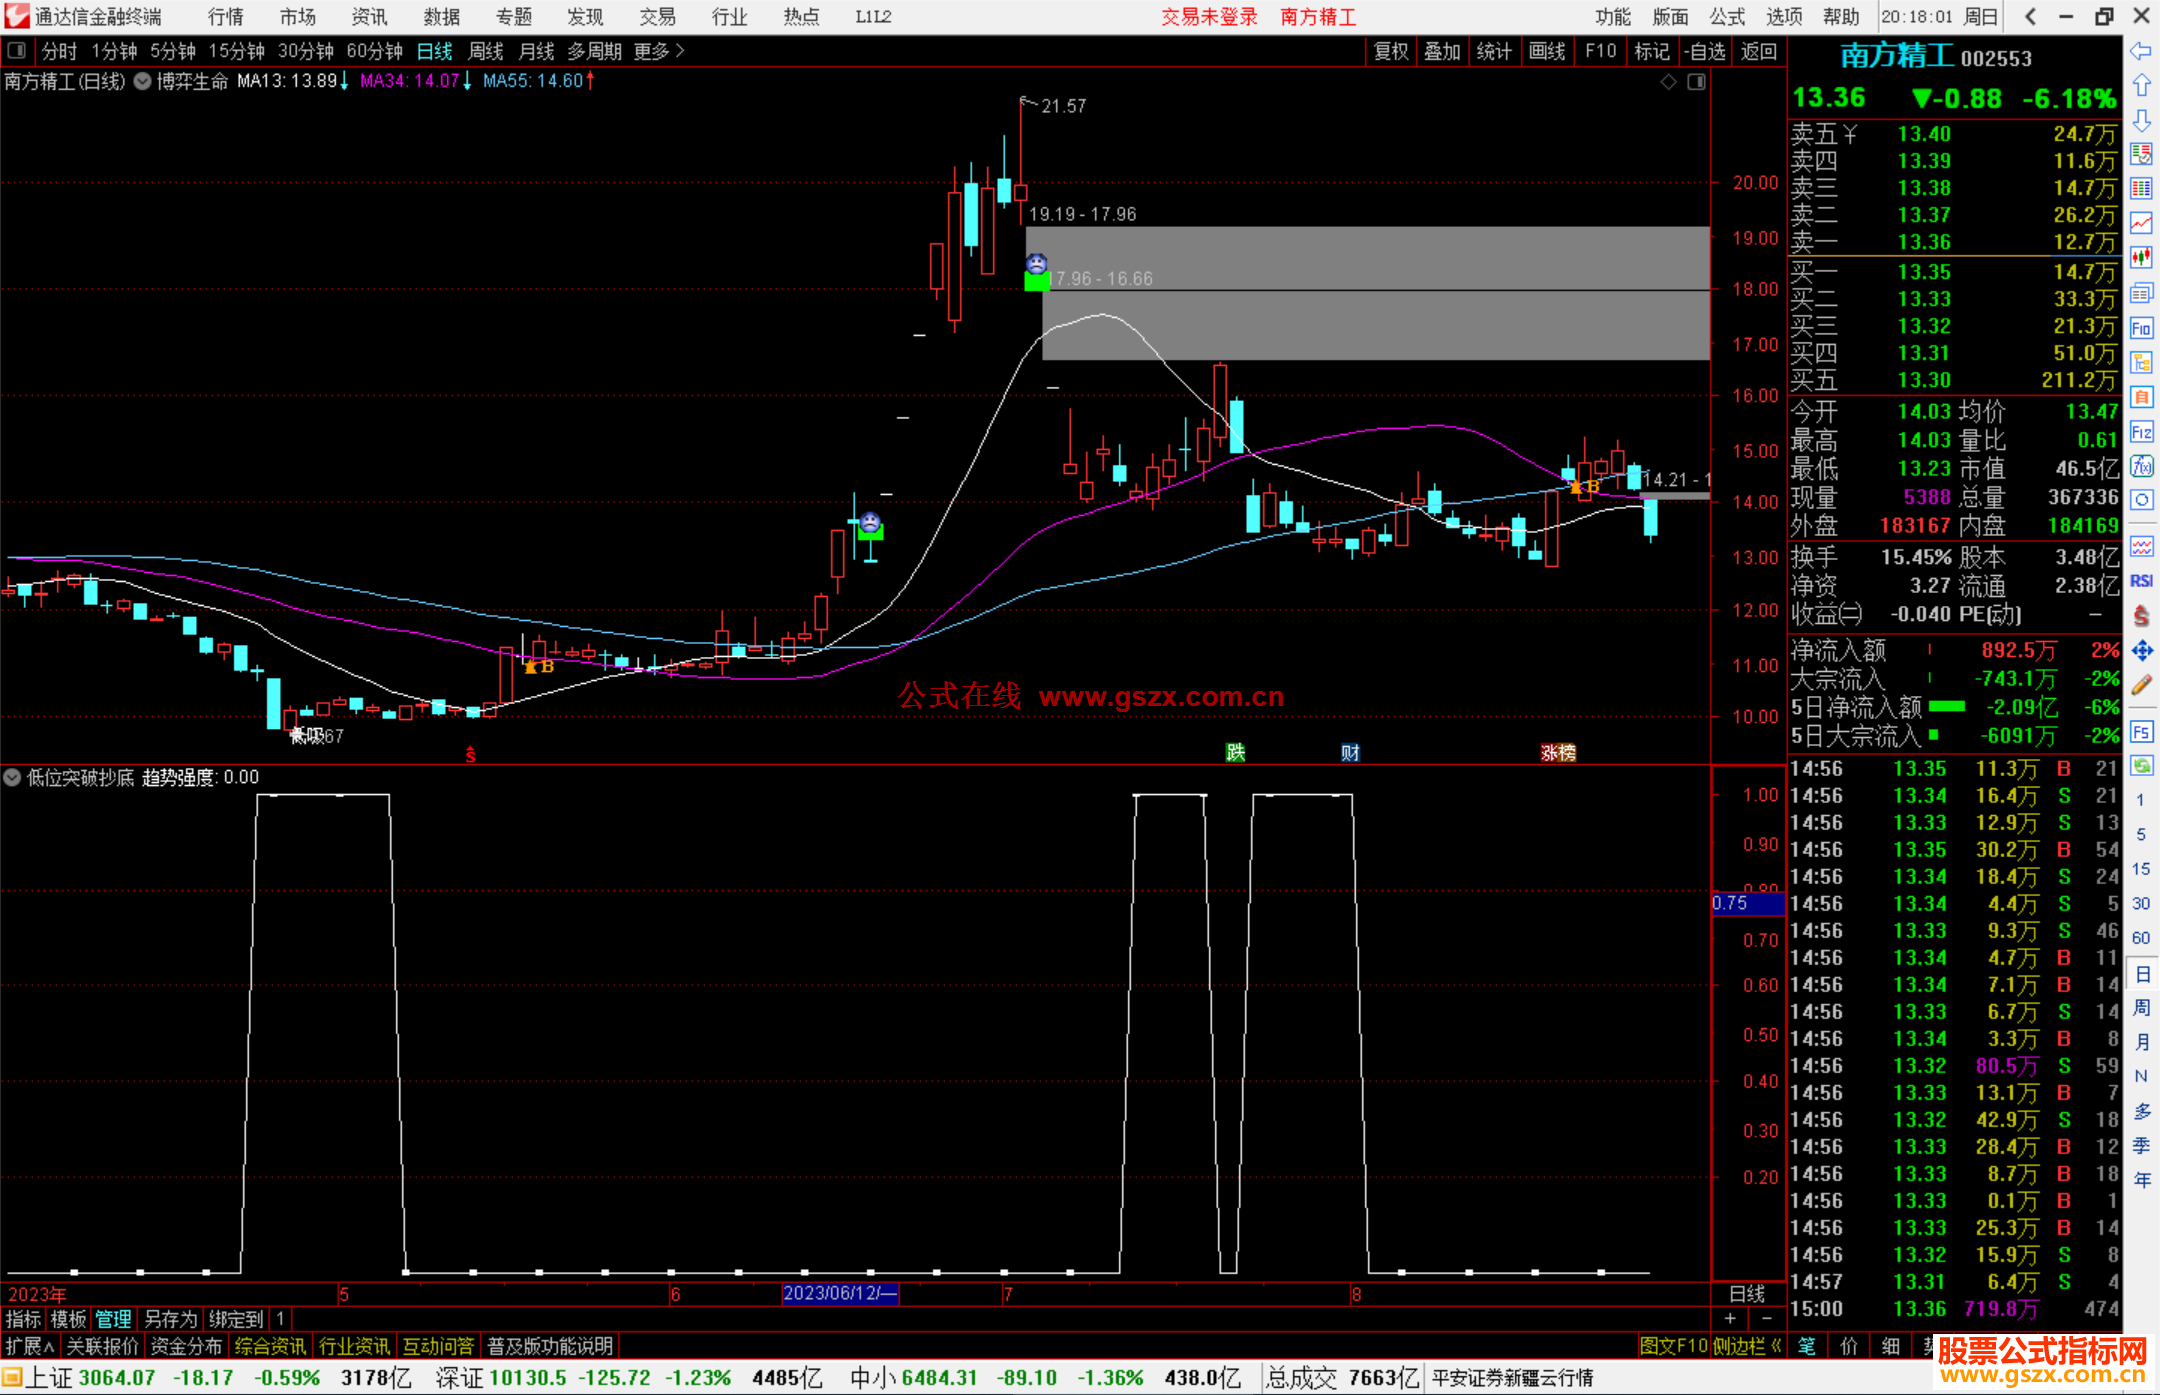Image resolution: width=2160 pixels, height=1395 pixels.
Task: Click the 另存为 button at bottom
Action: pos(171,1319)
